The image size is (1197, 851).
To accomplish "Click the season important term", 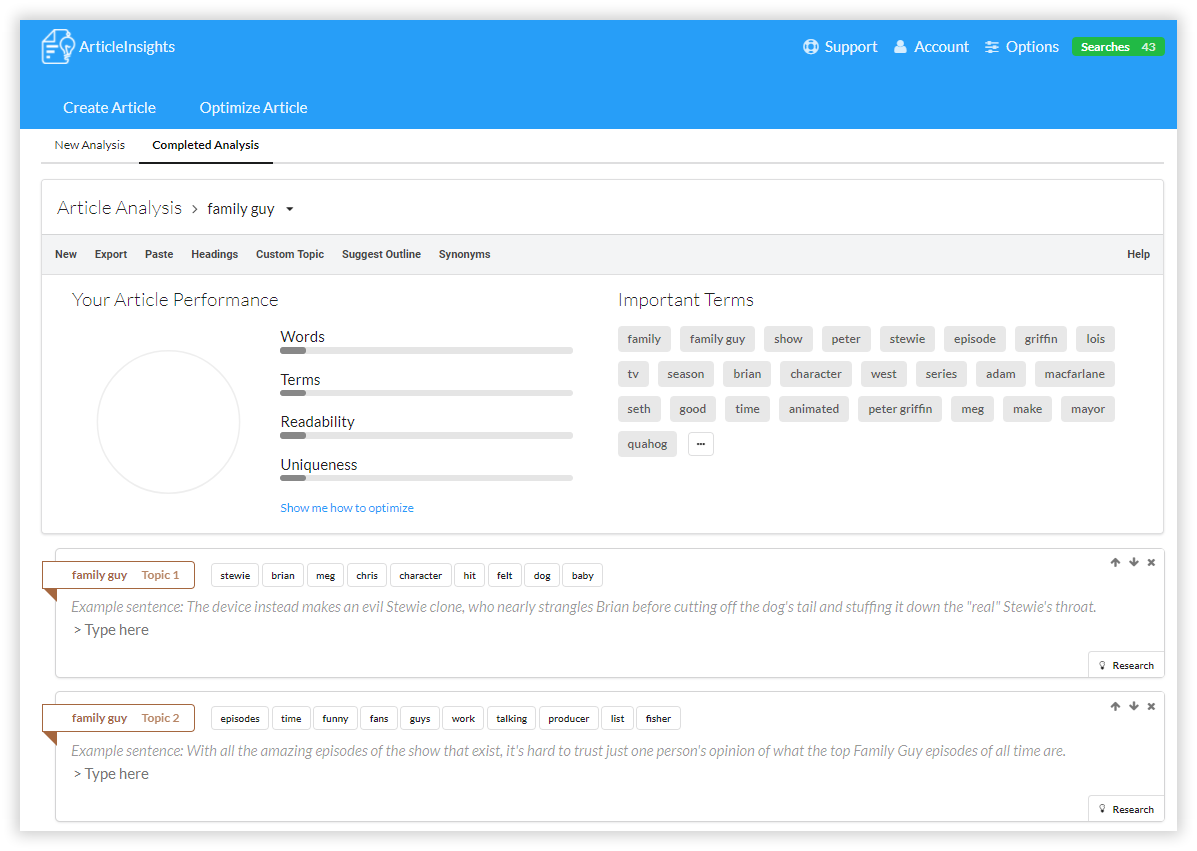I will [x=686, y=374].
